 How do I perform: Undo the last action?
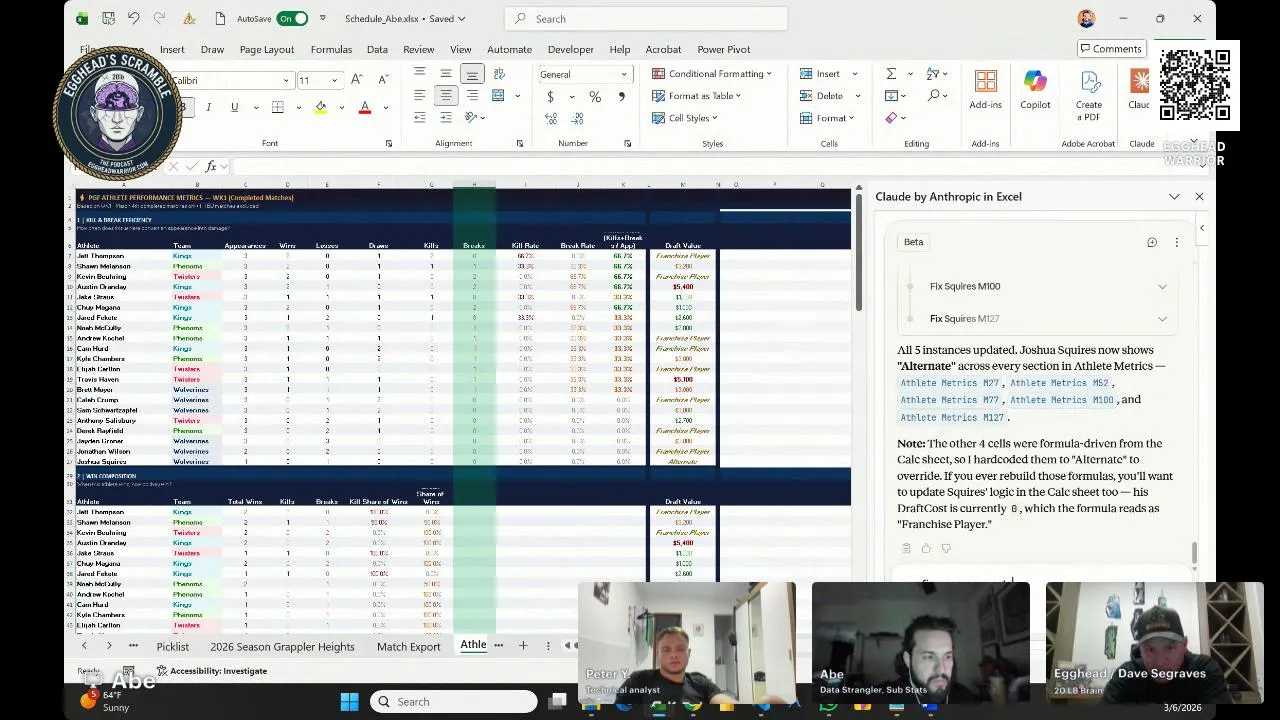[x=133, y=19]
